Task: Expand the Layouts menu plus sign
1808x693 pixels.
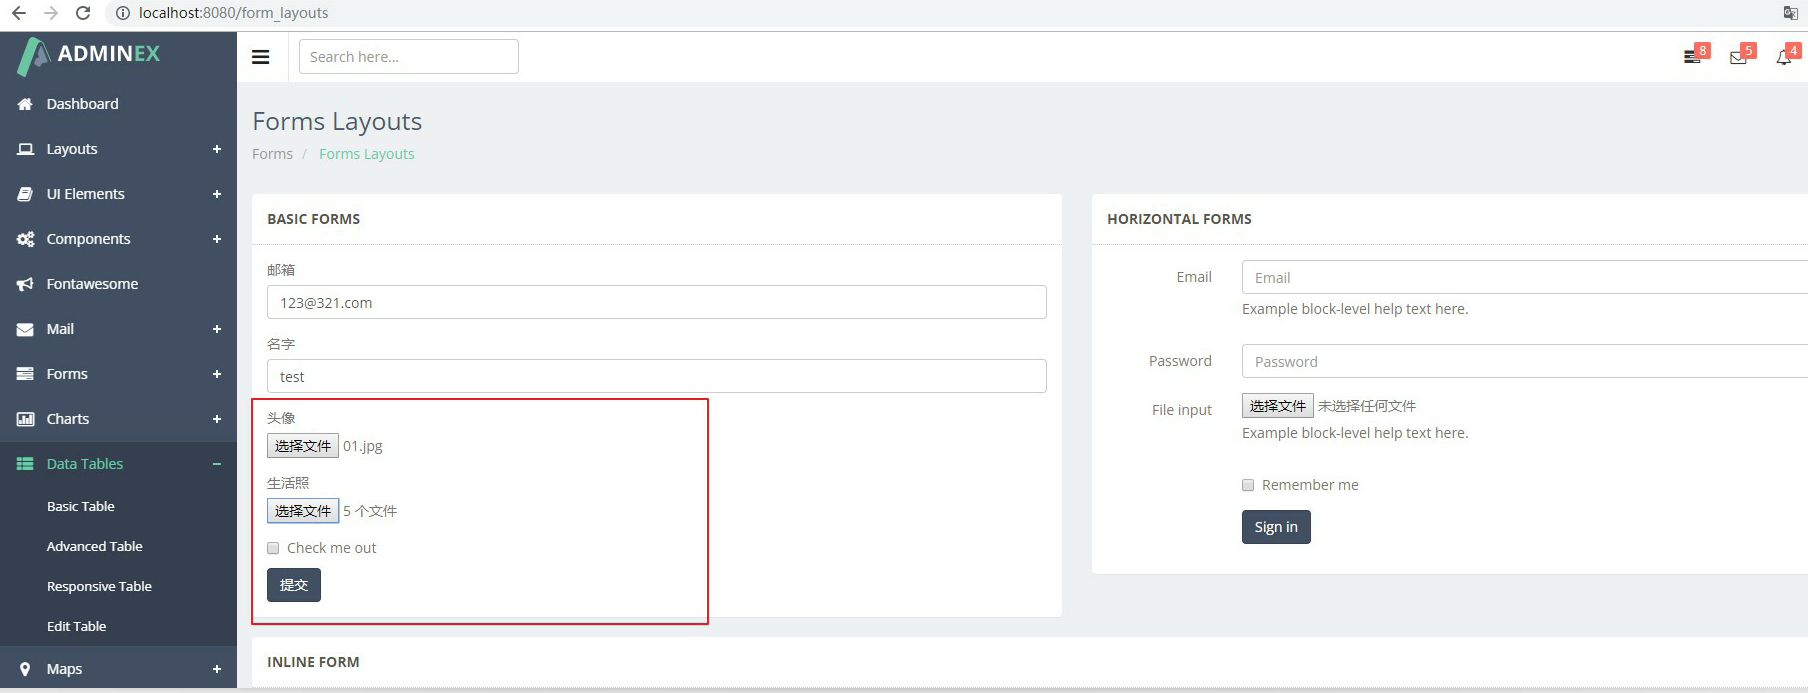Action: tap(217, 149)
